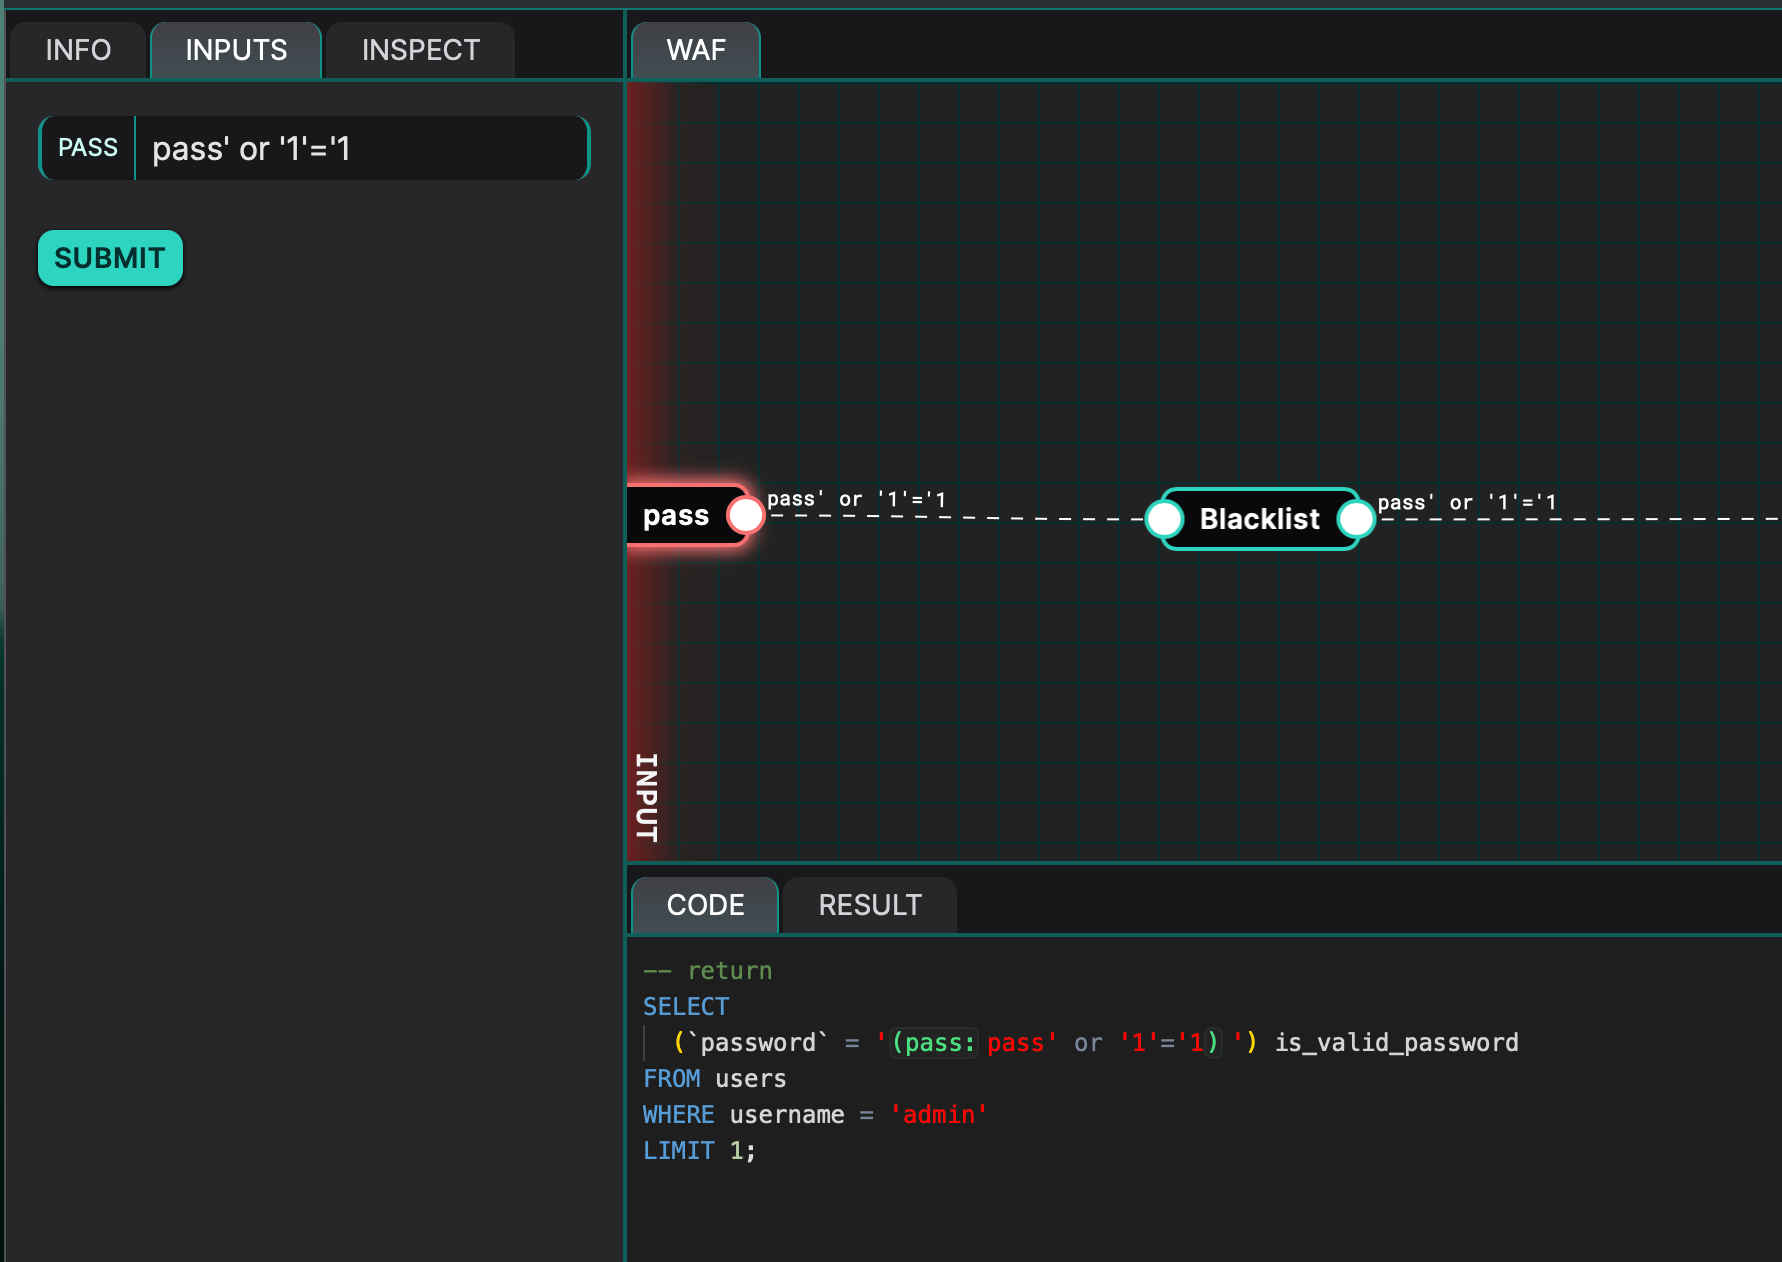Select the pass input node
This screenshot has width=1782, height=1262.
(x=676, y=516)
